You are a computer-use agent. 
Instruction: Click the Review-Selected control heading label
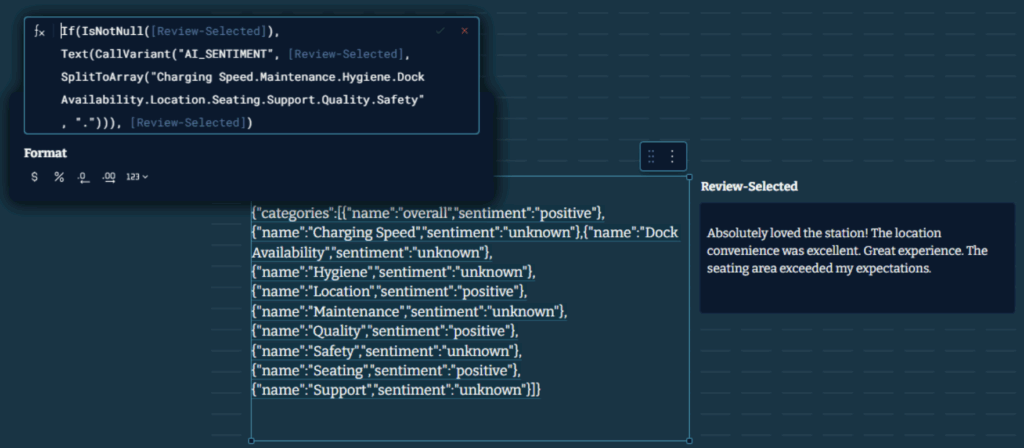point(748,186)
